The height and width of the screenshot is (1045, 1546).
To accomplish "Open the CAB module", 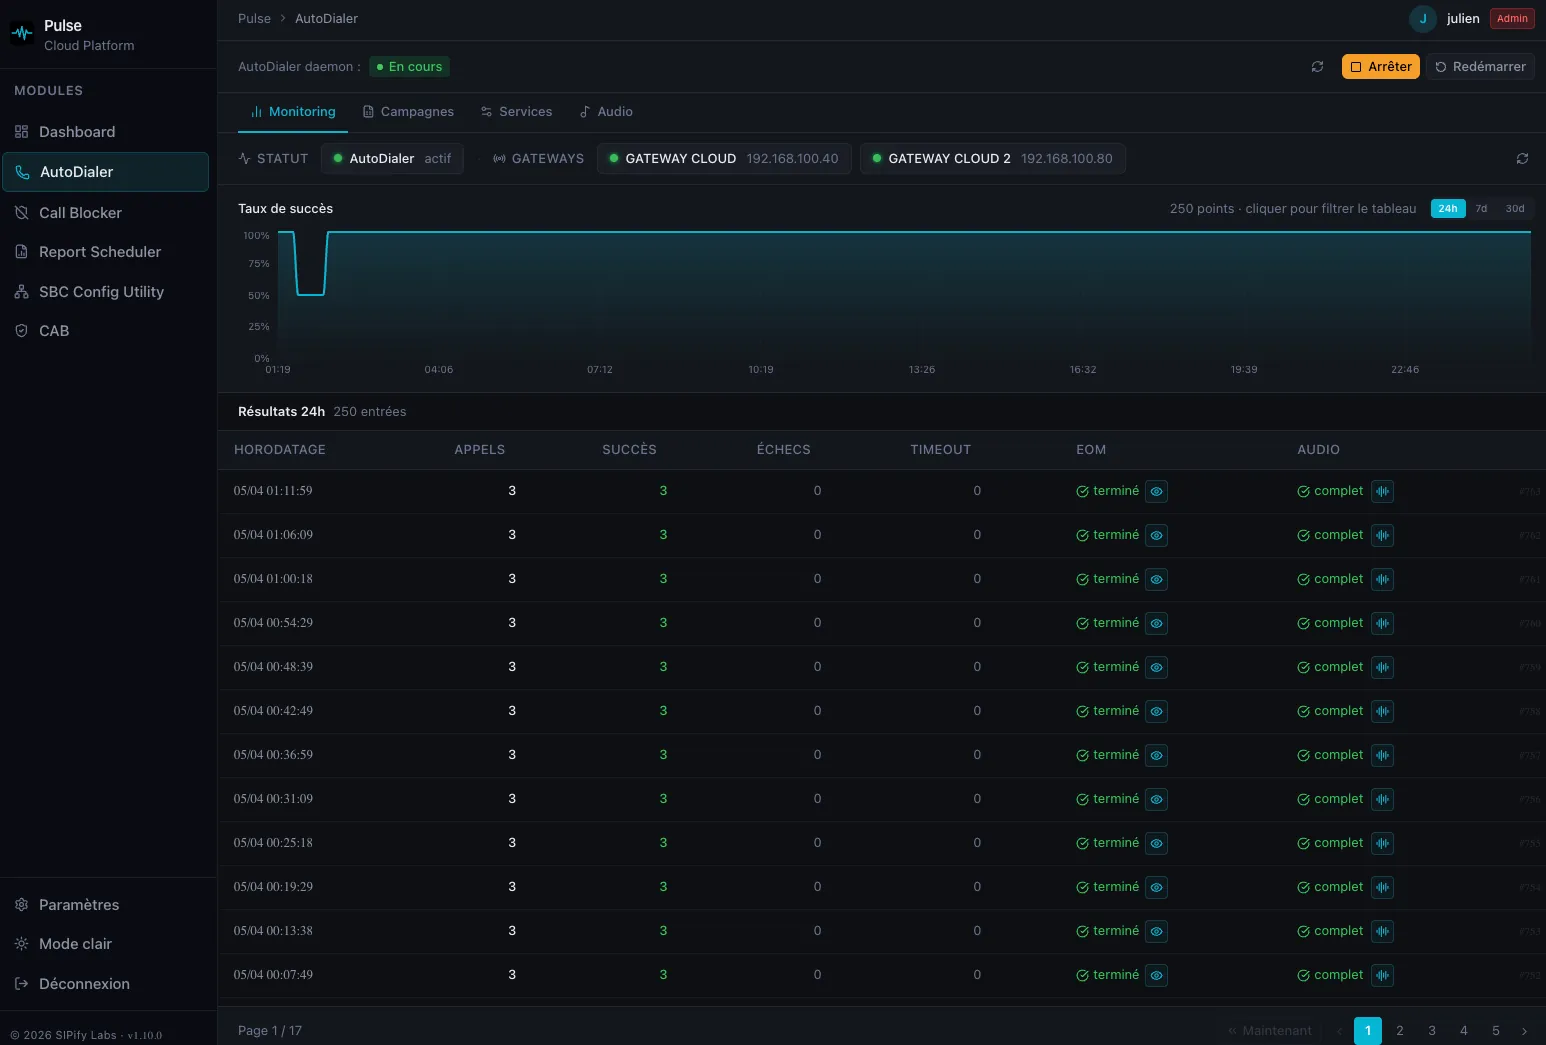I will (105, 331).
